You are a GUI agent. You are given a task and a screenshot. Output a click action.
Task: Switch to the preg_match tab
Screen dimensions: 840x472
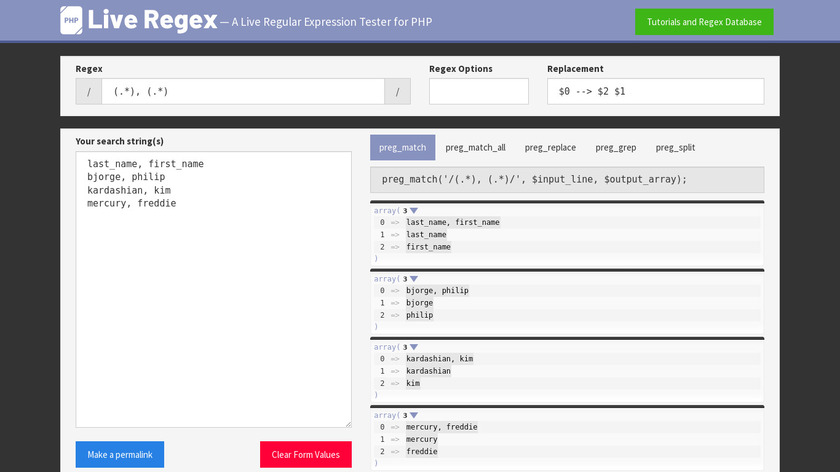[402, 147]
